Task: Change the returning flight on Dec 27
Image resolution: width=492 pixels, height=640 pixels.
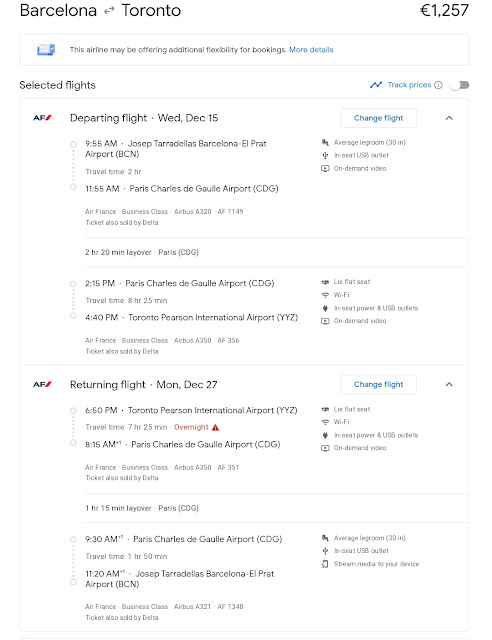Action: click(378, 384)
